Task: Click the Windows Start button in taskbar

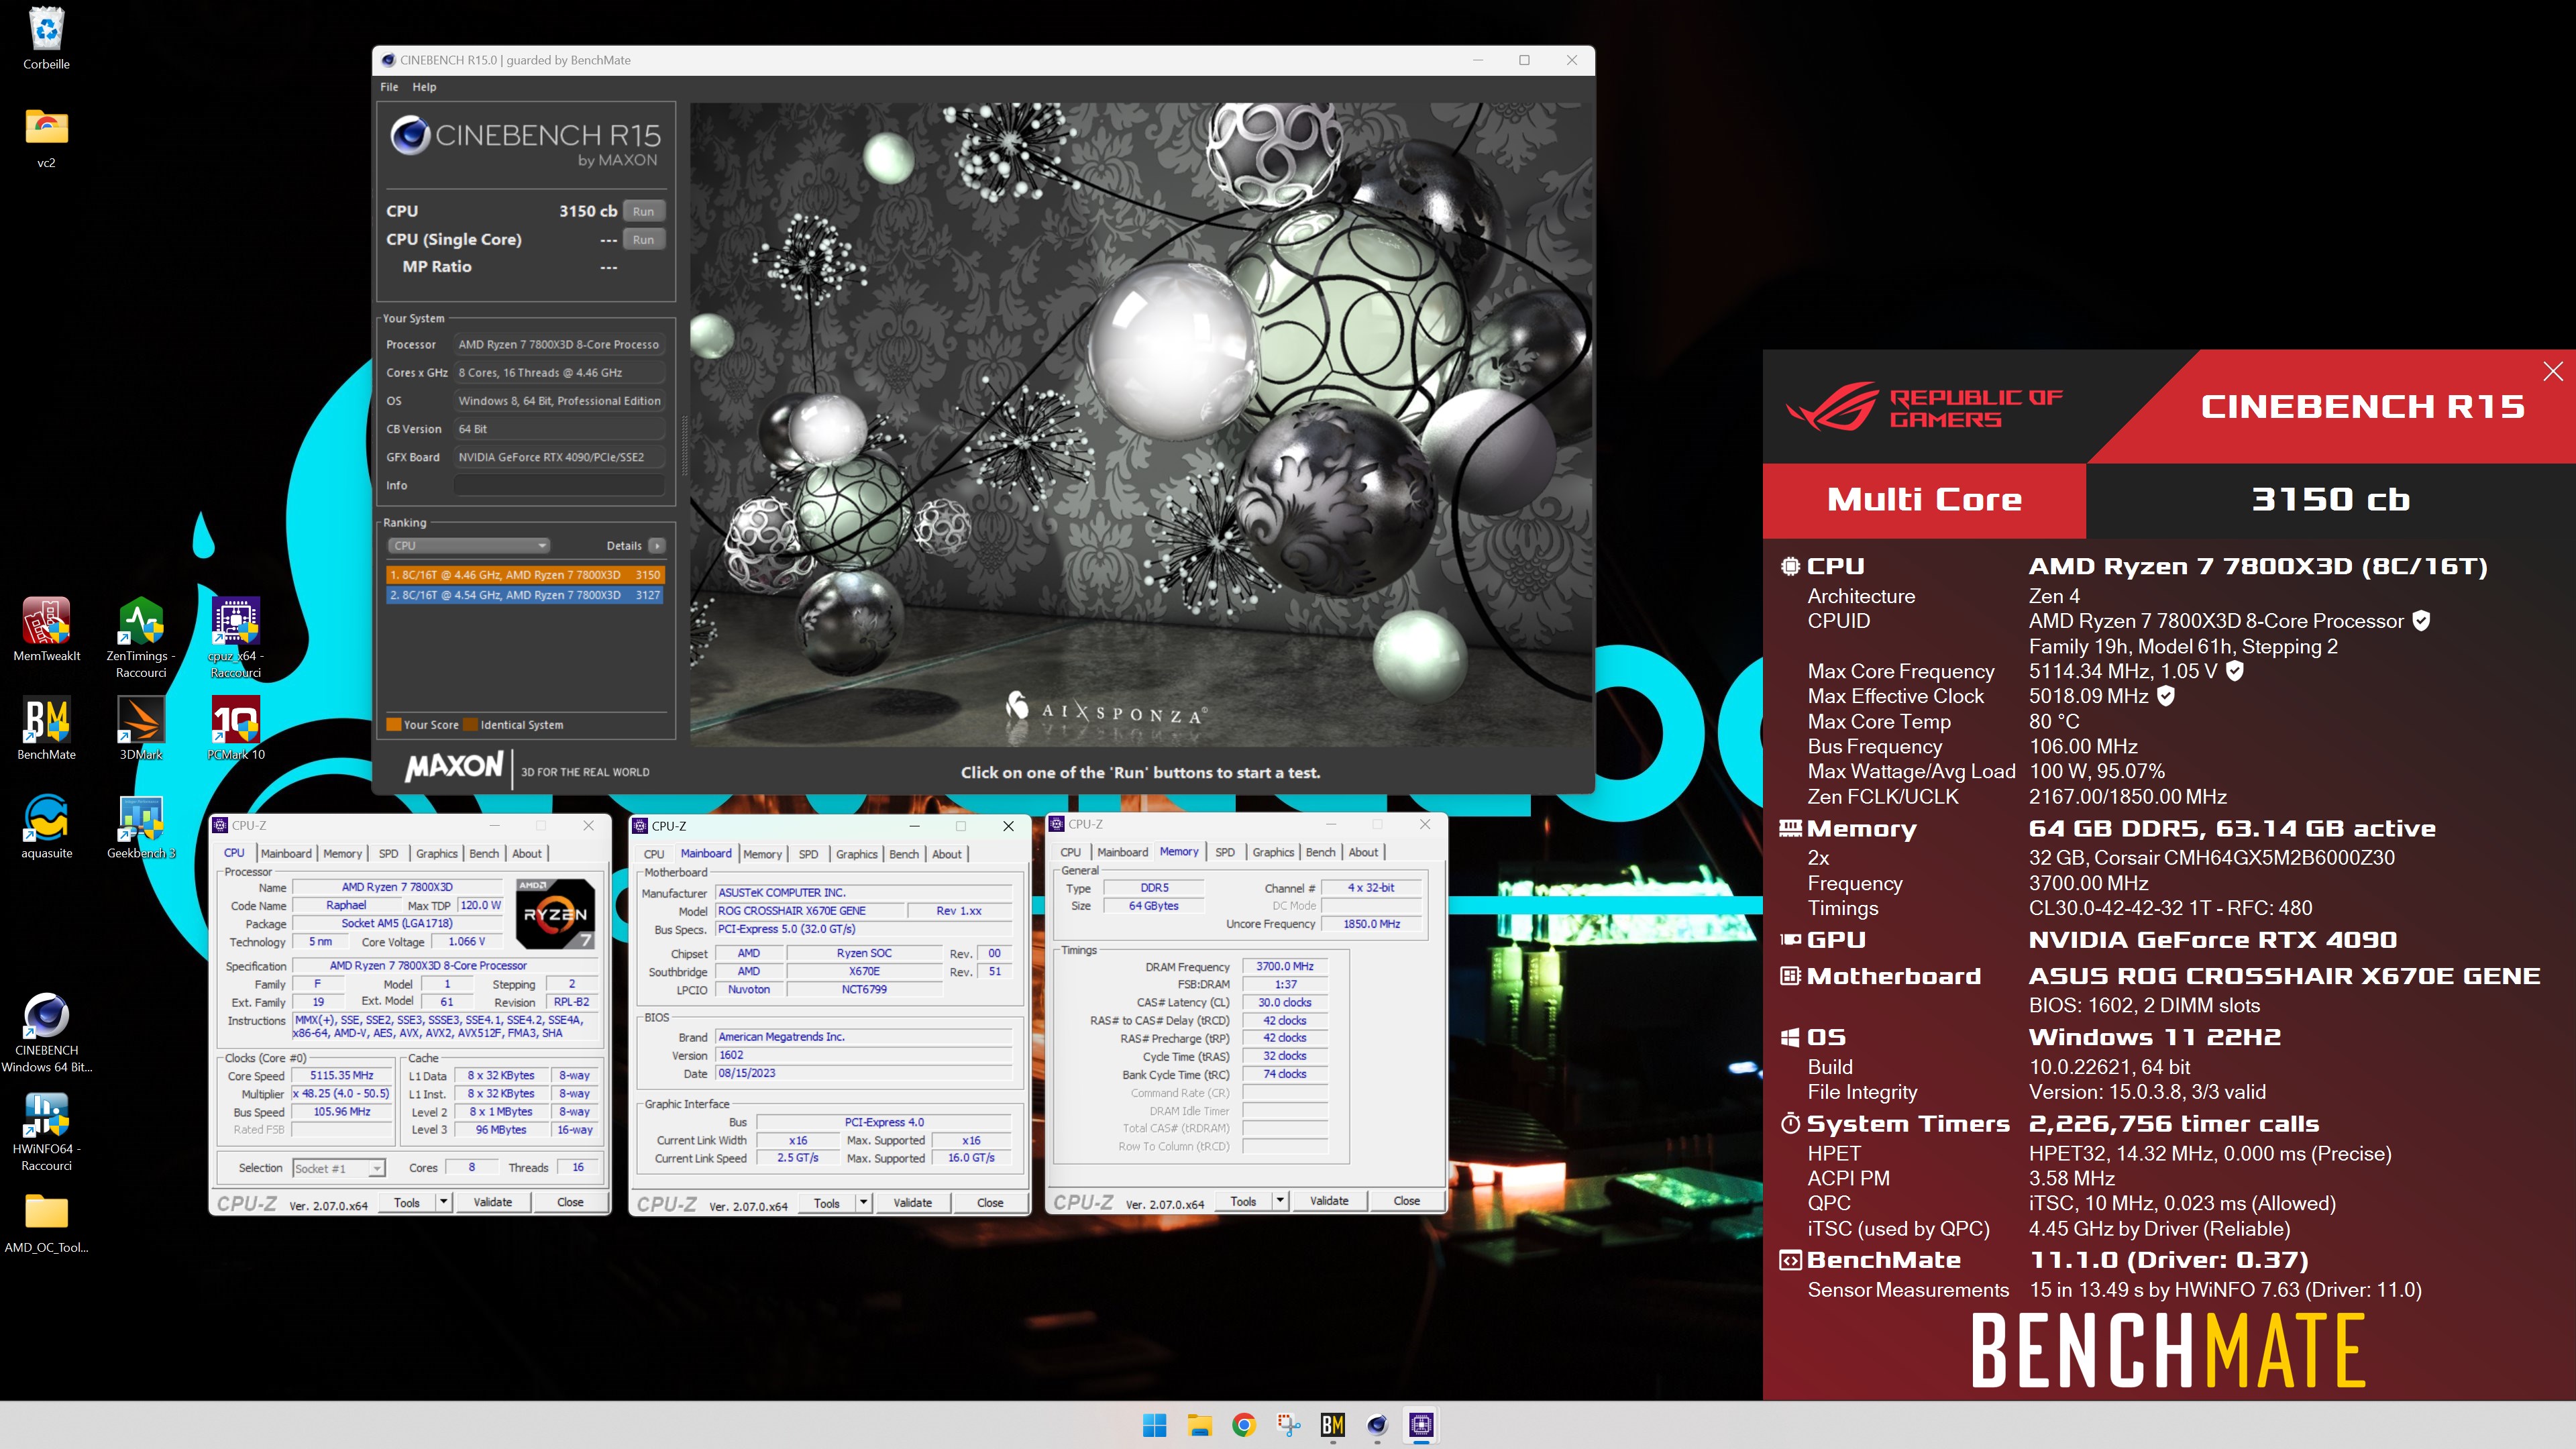Action: pos(1154,1425)
